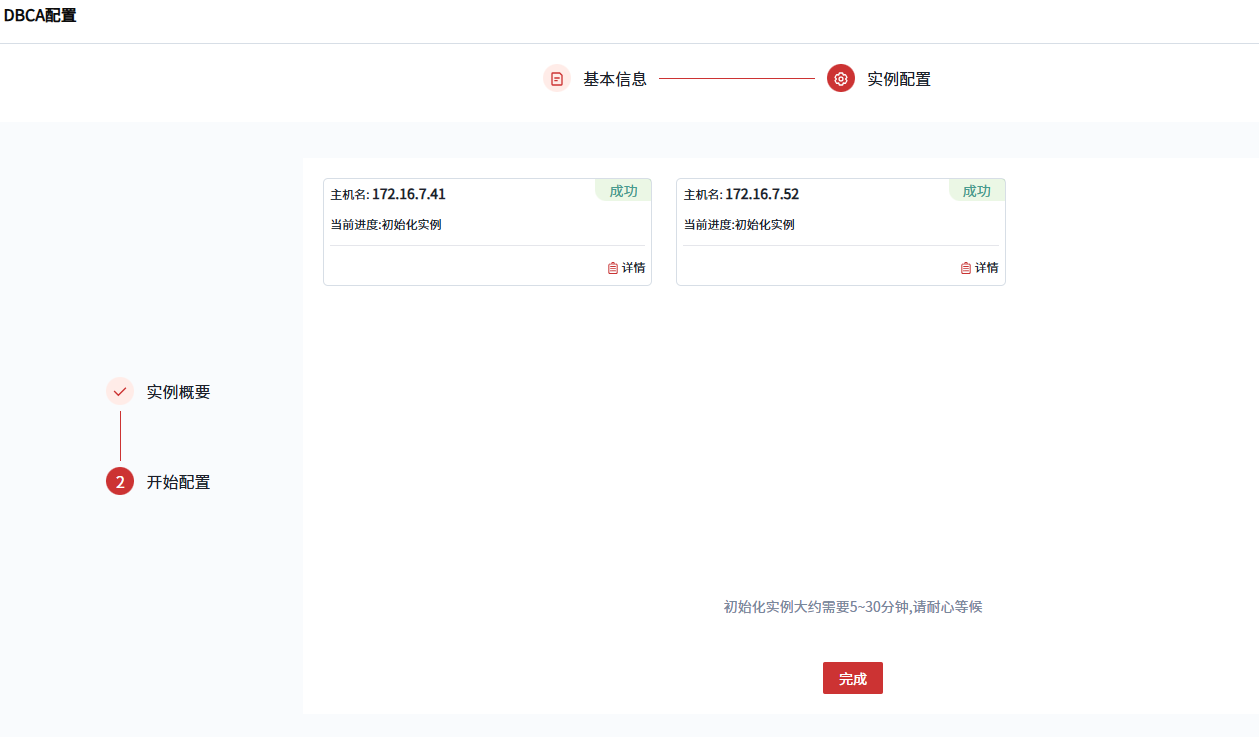This screenshot has height=737, width=1259.
Task: Click the 基本信息 document step icon
Action: [557, 79]
